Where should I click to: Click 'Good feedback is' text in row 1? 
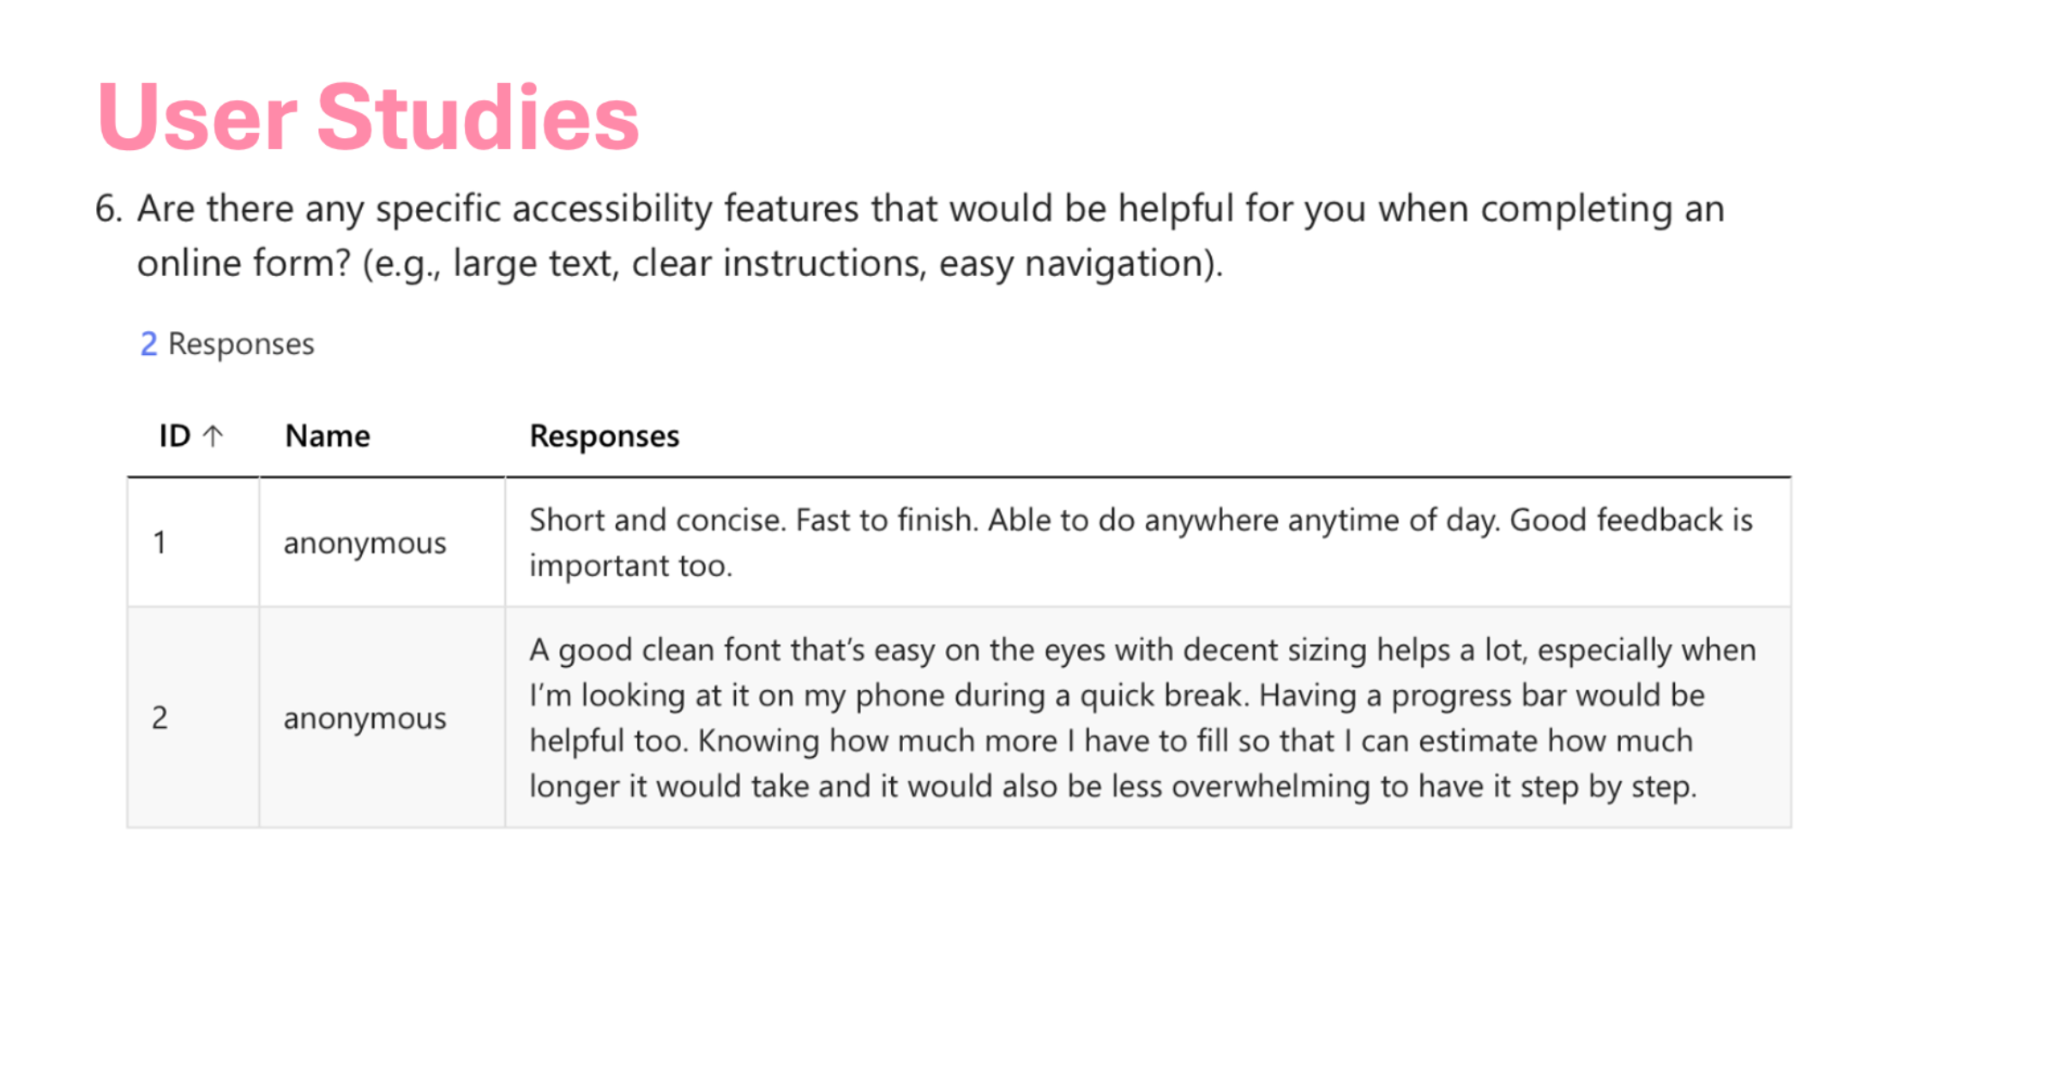tap(1631, 520)
